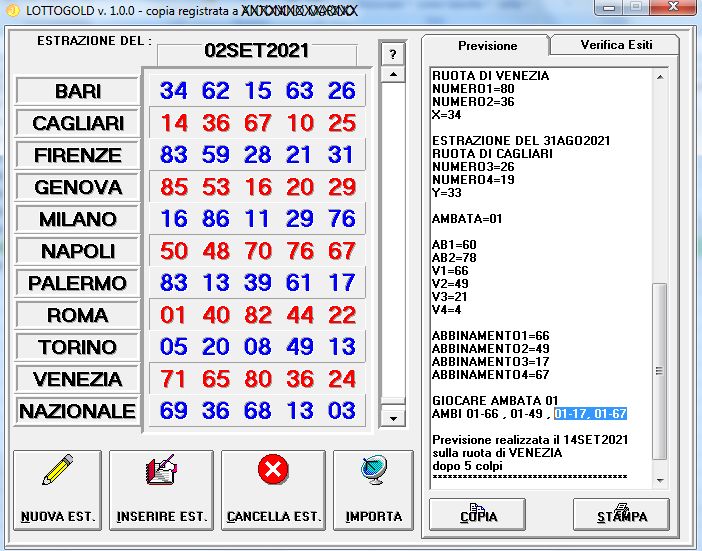
Task: Click the LottoGold title bar coin icon
Action: pyautogui.click(x=13, y=10)
